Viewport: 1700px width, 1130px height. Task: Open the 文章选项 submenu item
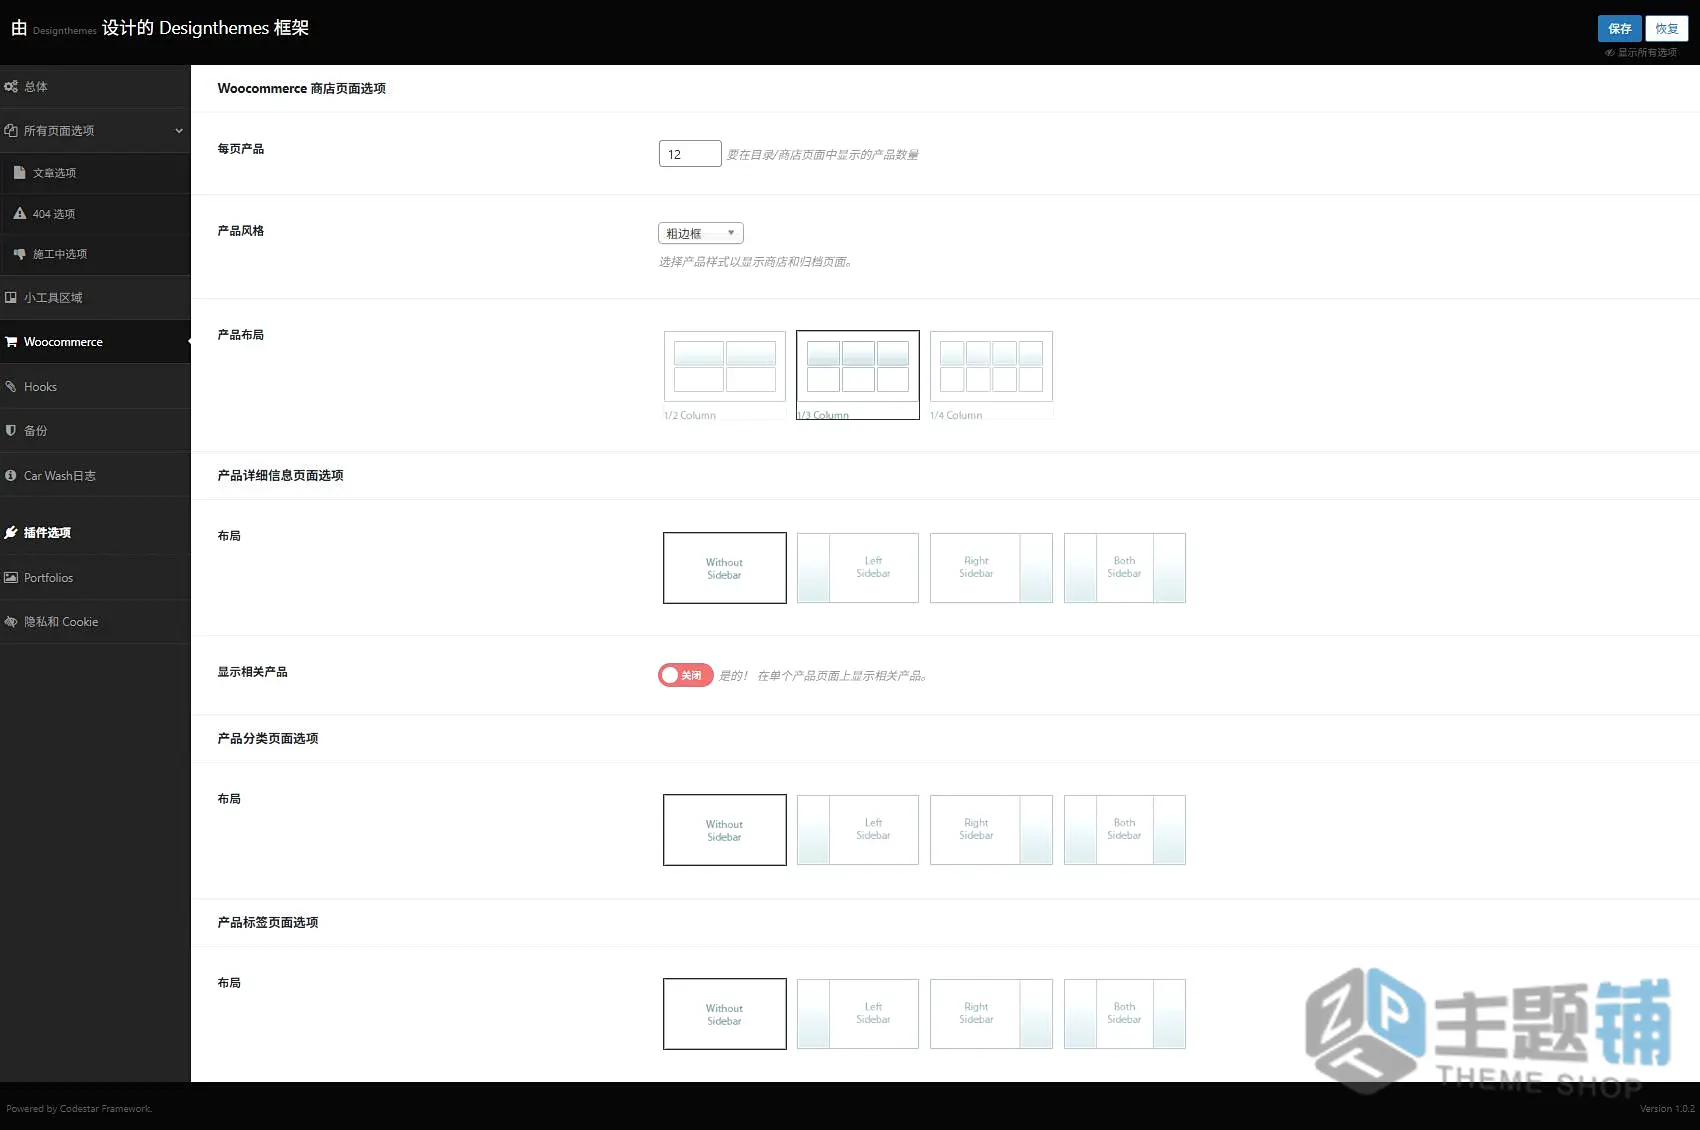click(95, 173)
